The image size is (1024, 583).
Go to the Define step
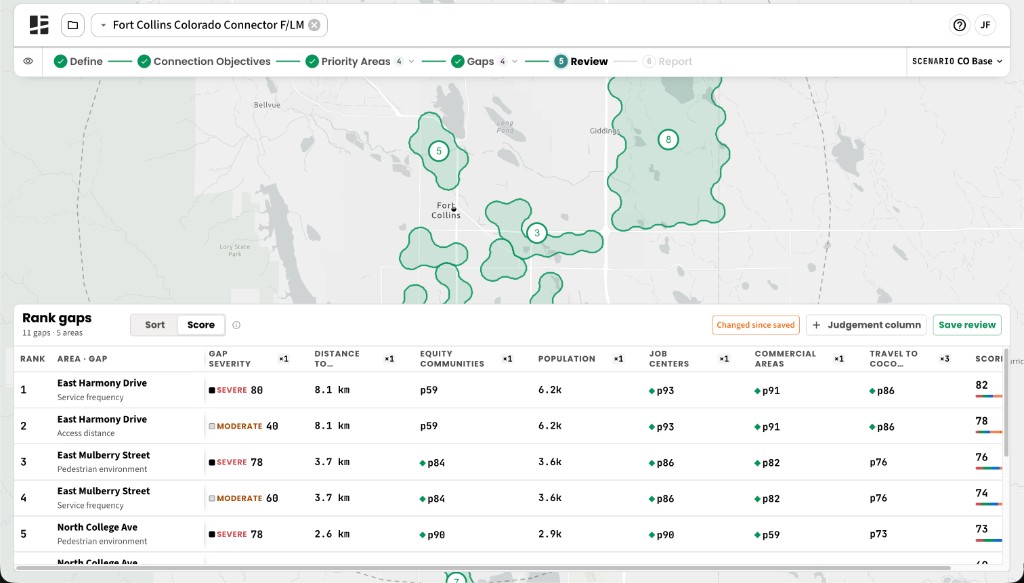click(x=78, y=61)
